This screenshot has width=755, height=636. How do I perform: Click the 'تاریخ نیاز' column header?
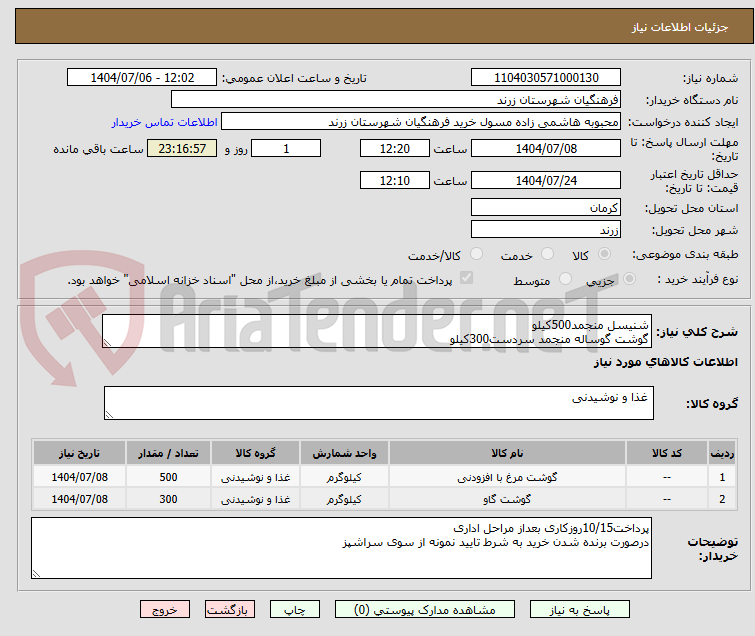click(79, 453)
